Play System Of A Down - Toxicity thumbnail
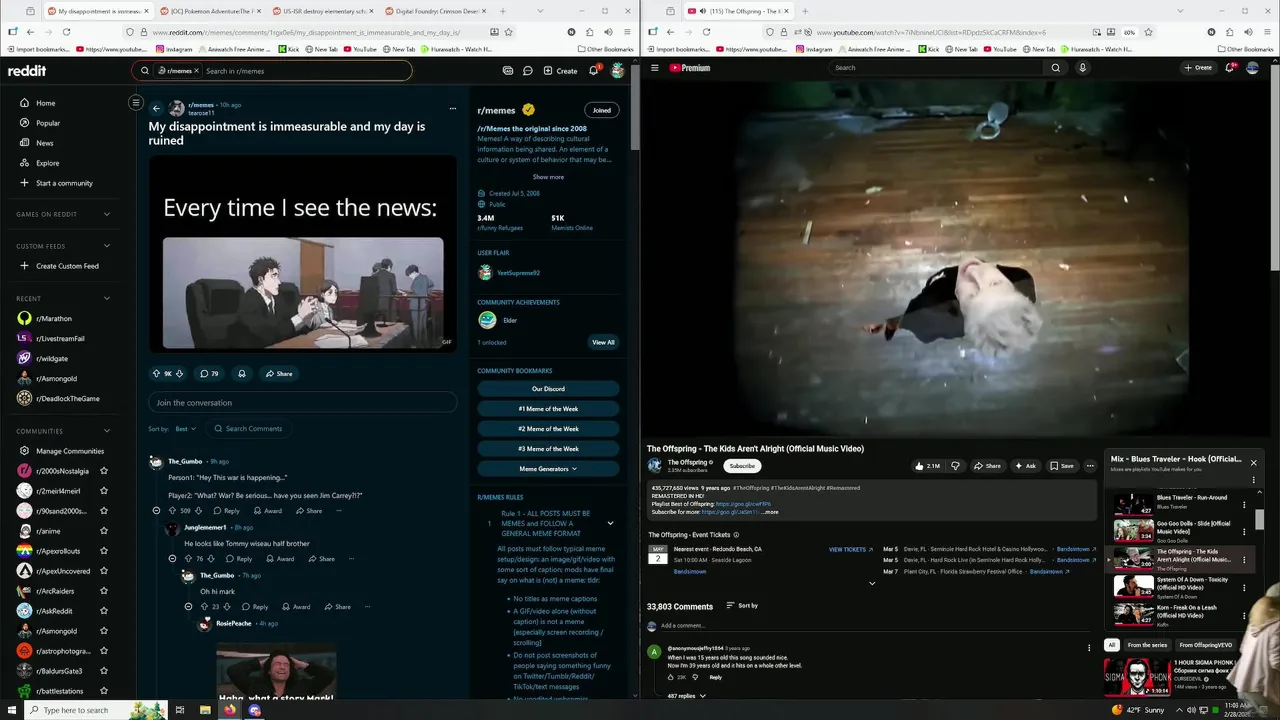Viewport: 1280px width, 720px height. click(1133, 586)
